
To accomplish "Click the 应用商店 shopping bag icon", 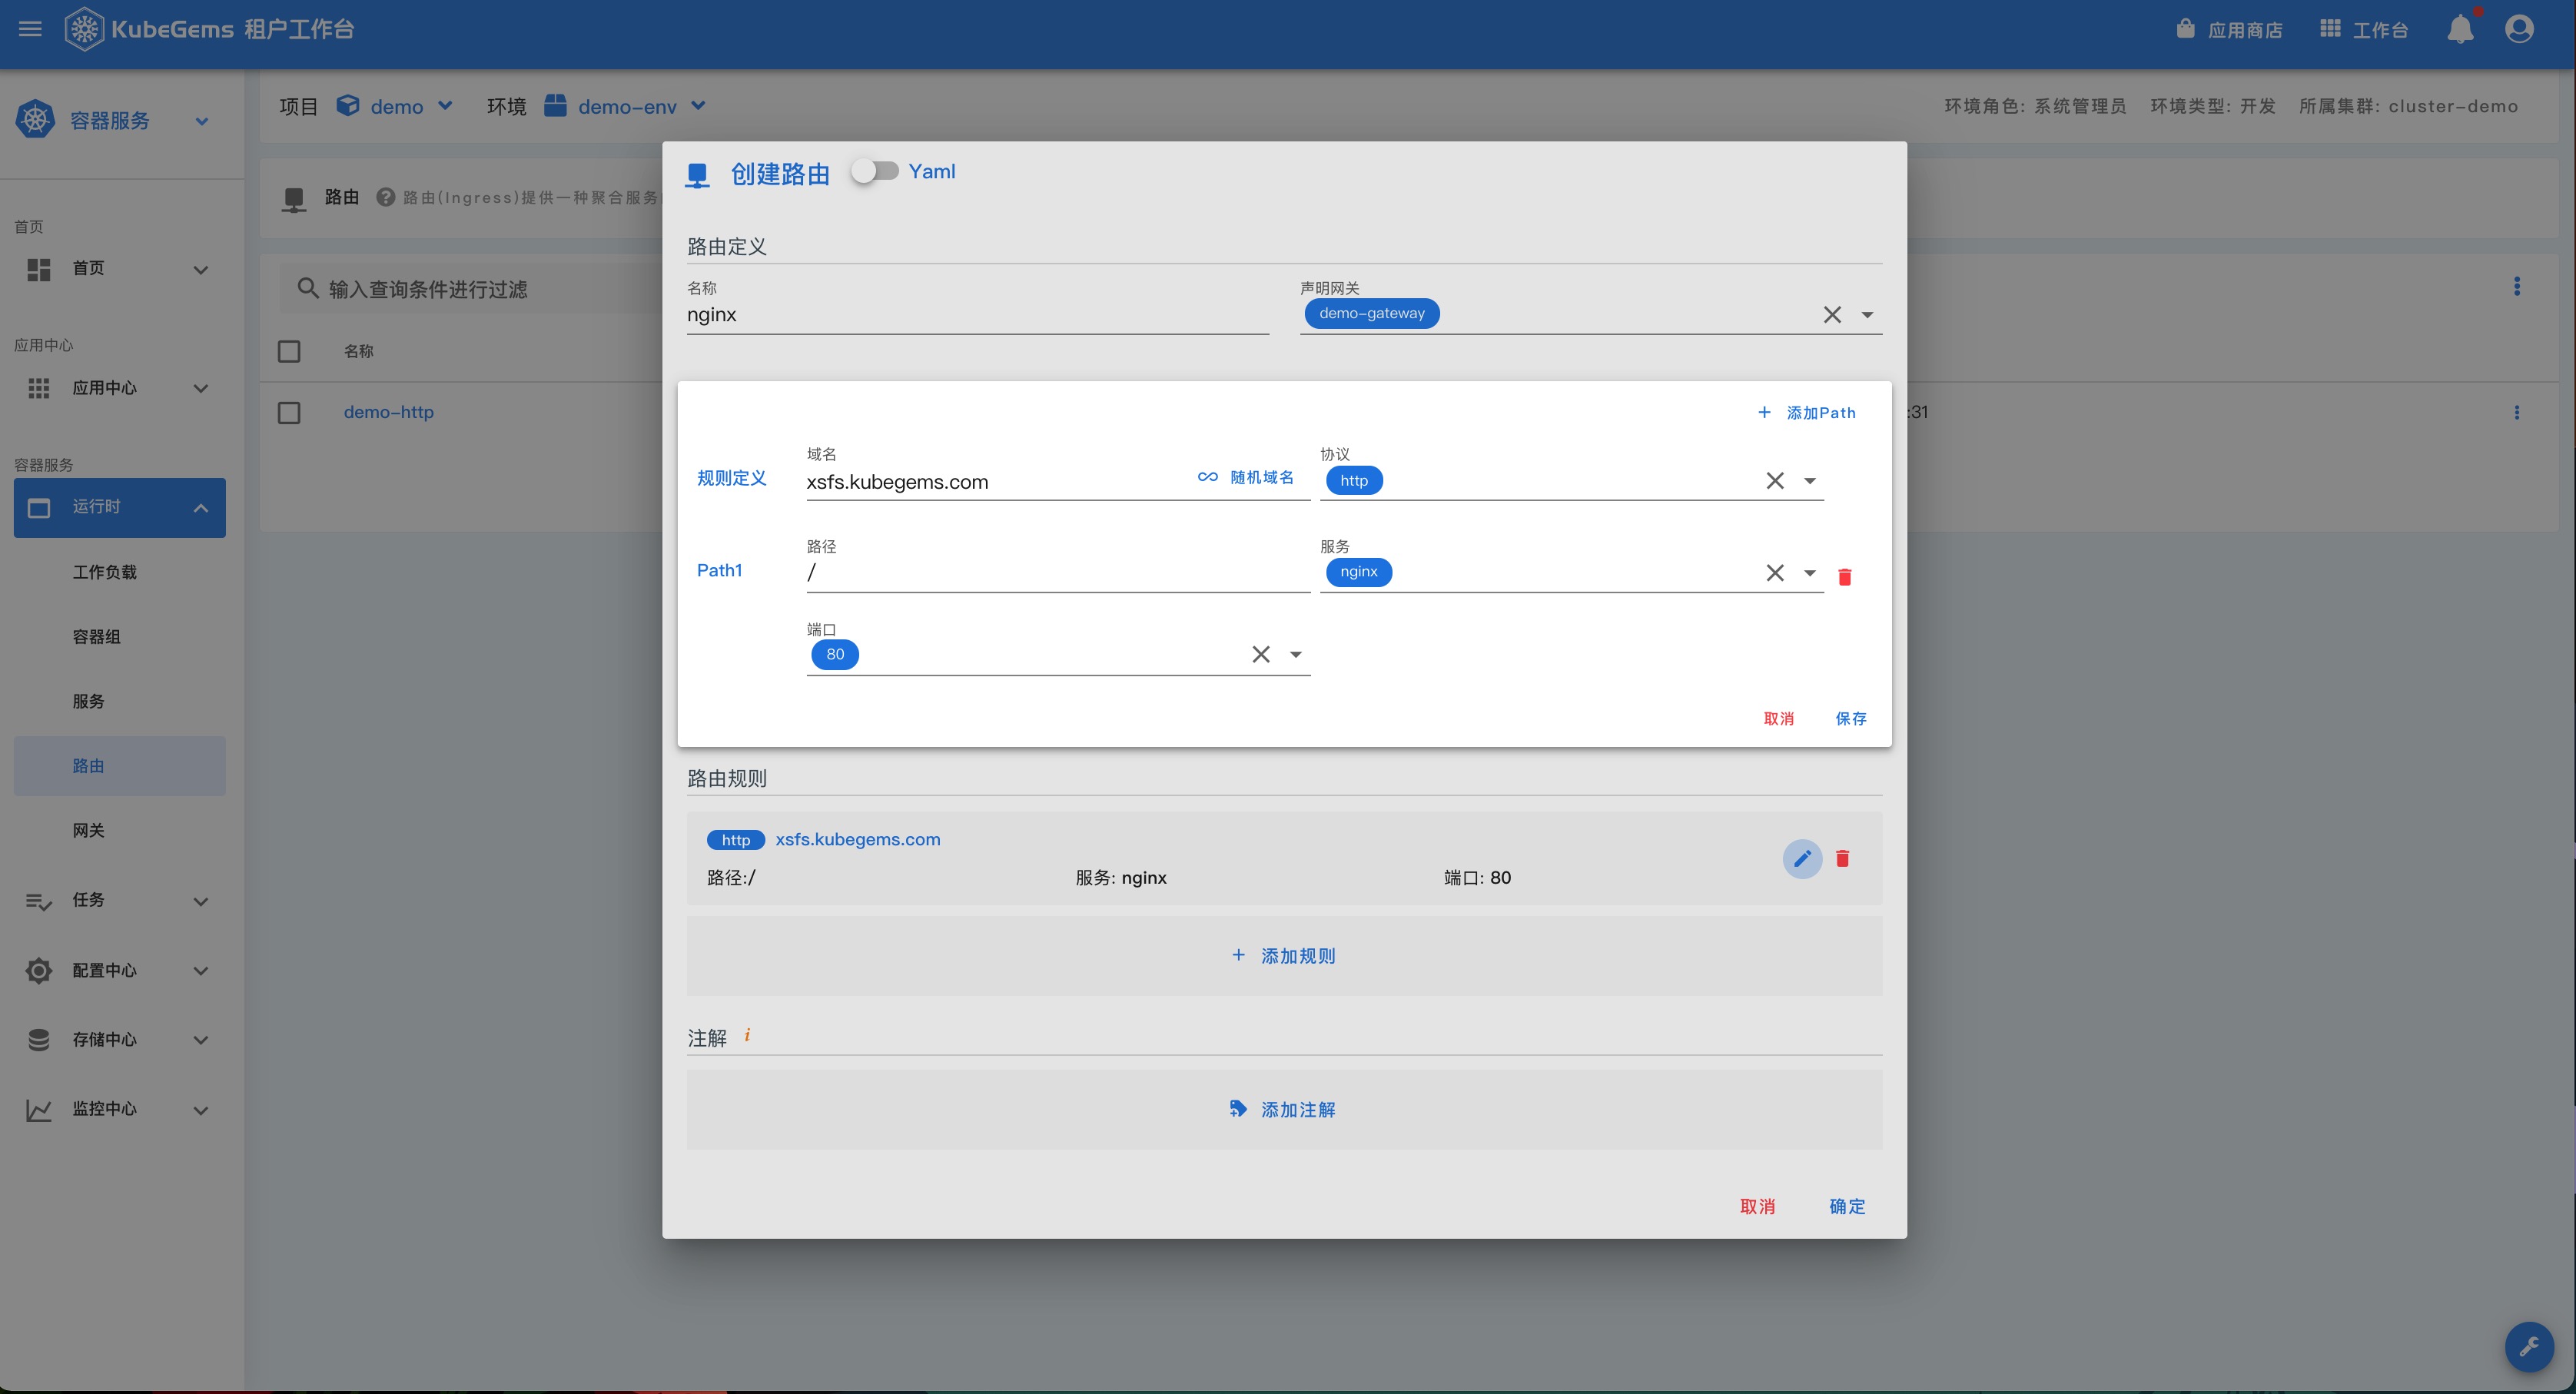I will tap(2185, 29).
